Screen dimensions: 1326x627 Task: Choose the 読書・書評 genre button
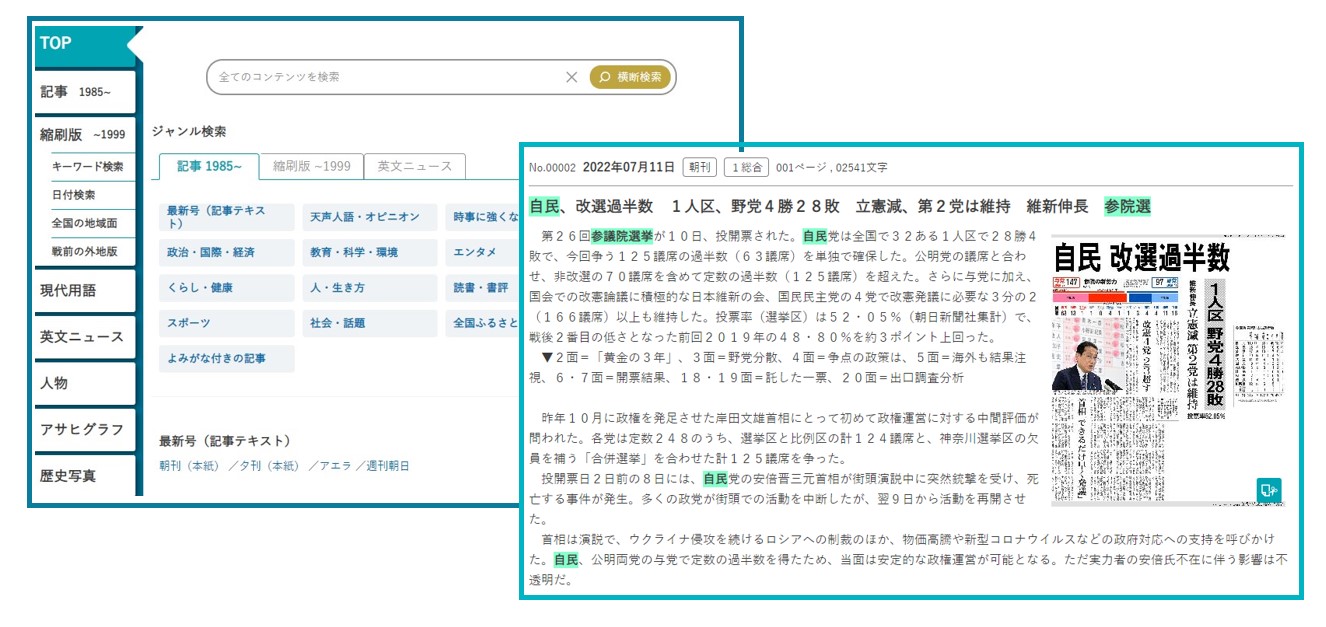coord(483,288)
